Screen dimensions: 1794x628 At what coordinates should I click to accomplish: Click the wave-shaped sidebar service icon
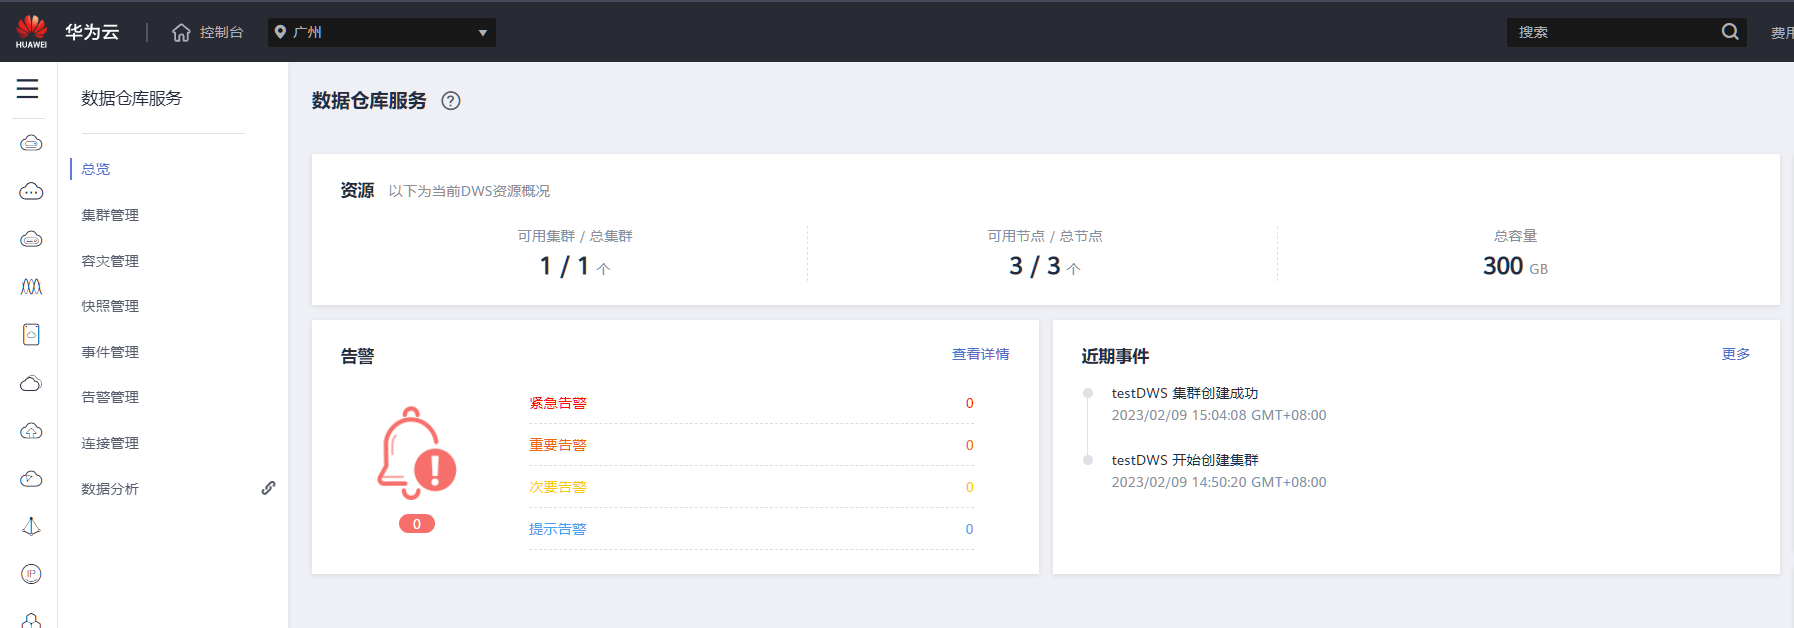click(31, 287)
